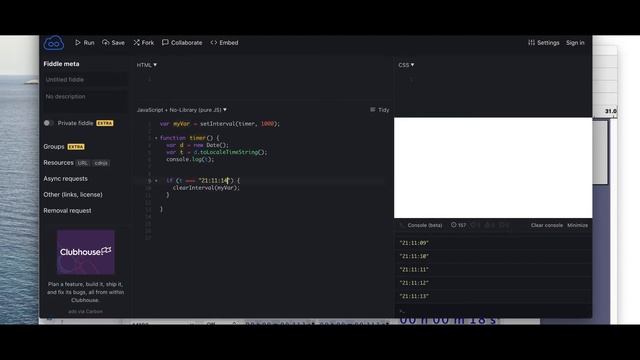Open the Settings menu

[544, 42]
